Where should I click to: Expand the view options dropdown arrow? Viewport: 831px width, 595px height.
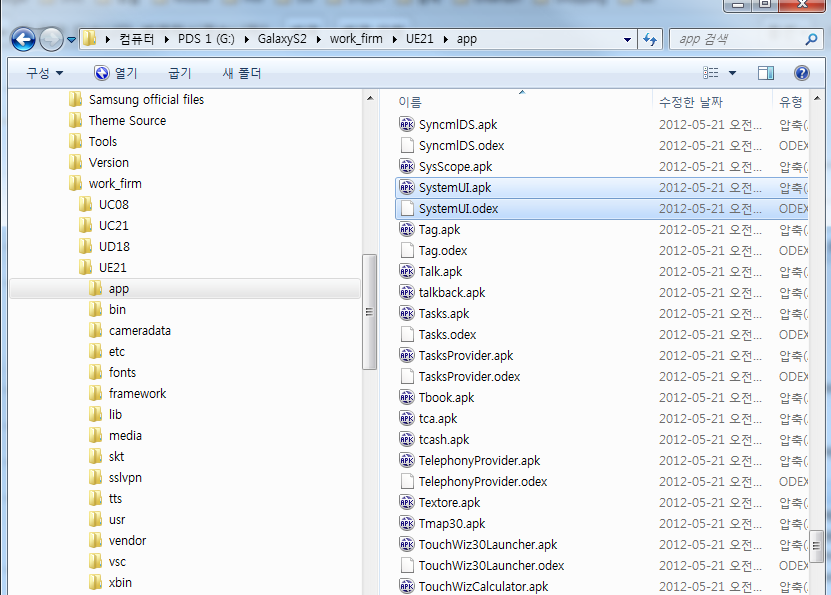[x=732, y=73]
